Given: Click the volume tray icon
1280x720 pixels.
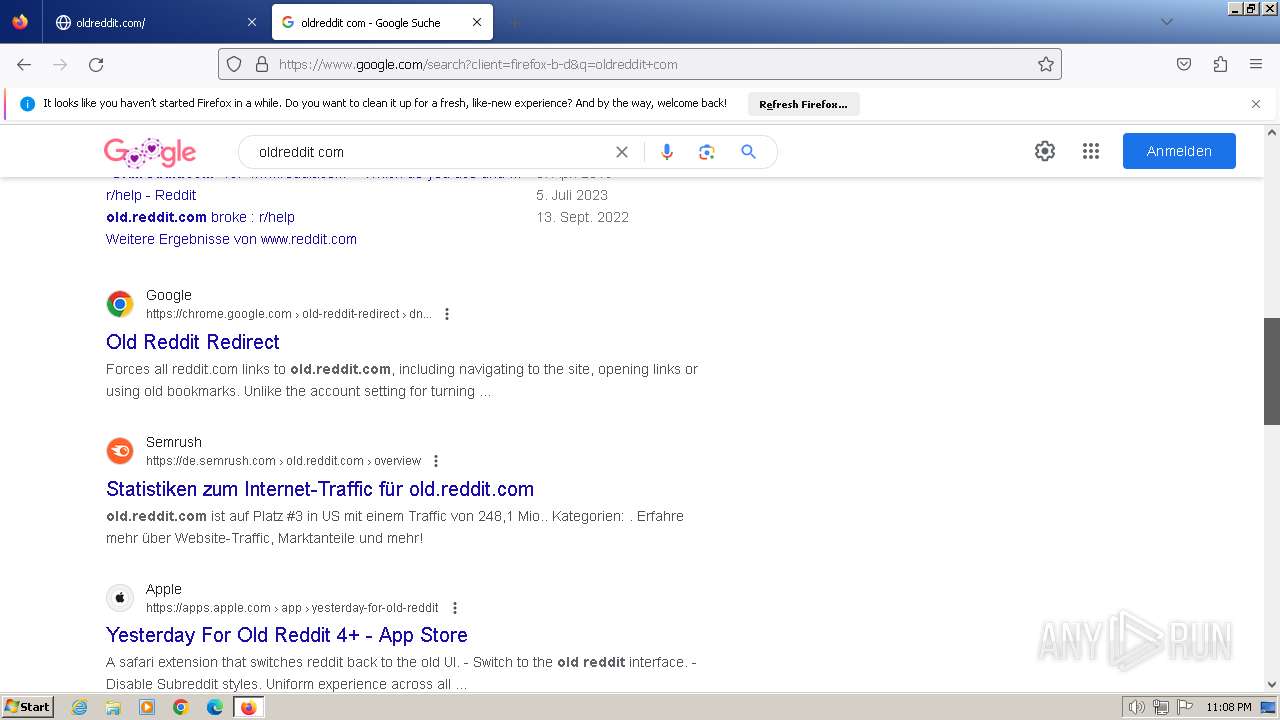Looking at the screenshot, I should 1137,707.
